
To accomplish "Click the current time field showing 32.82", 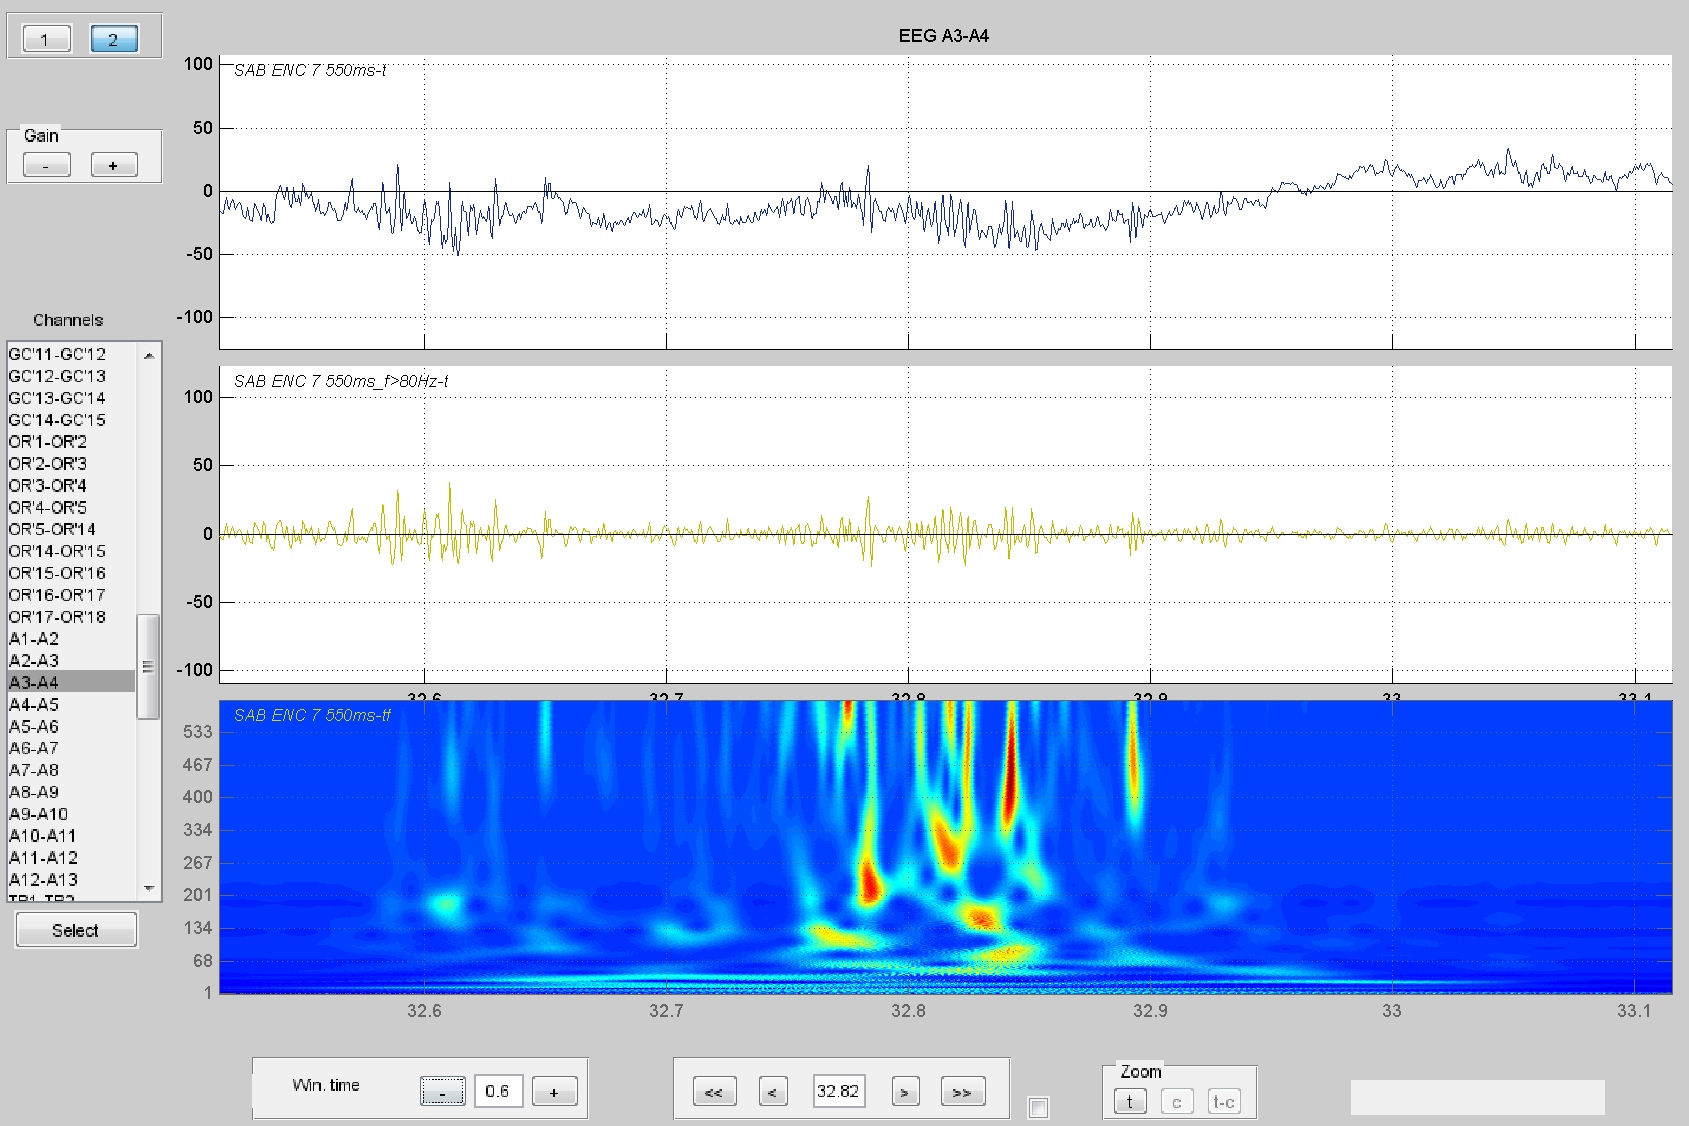I will [839, 1091].
